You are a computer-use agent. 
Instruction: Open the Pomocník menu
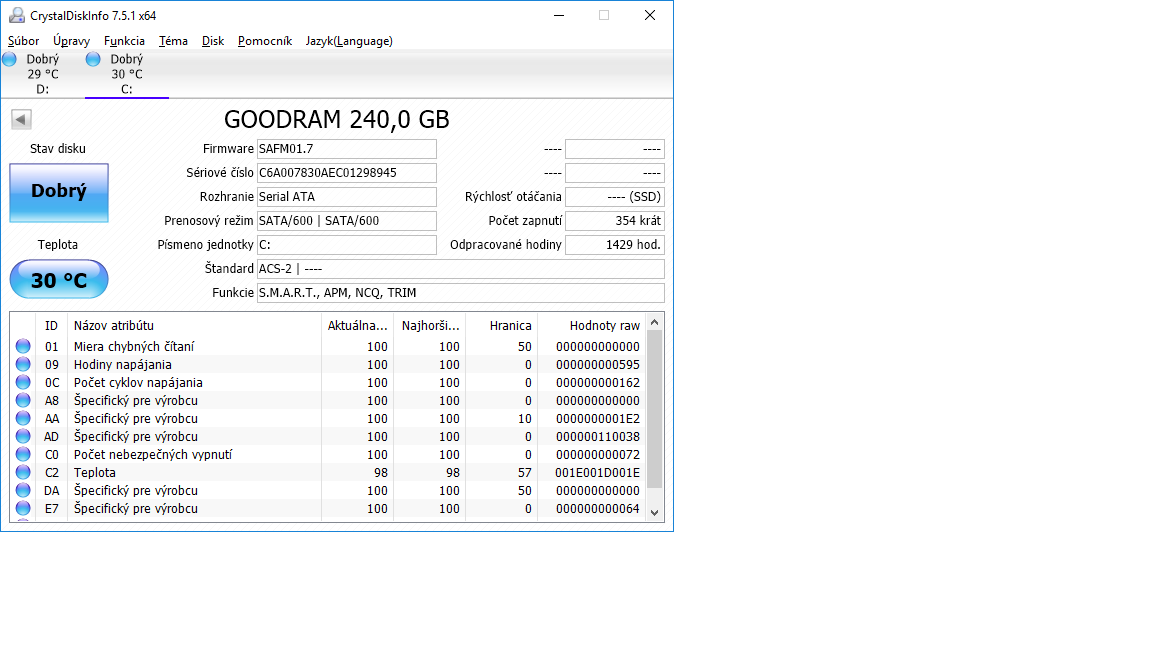pyautogui.click(x=264, y=41)
